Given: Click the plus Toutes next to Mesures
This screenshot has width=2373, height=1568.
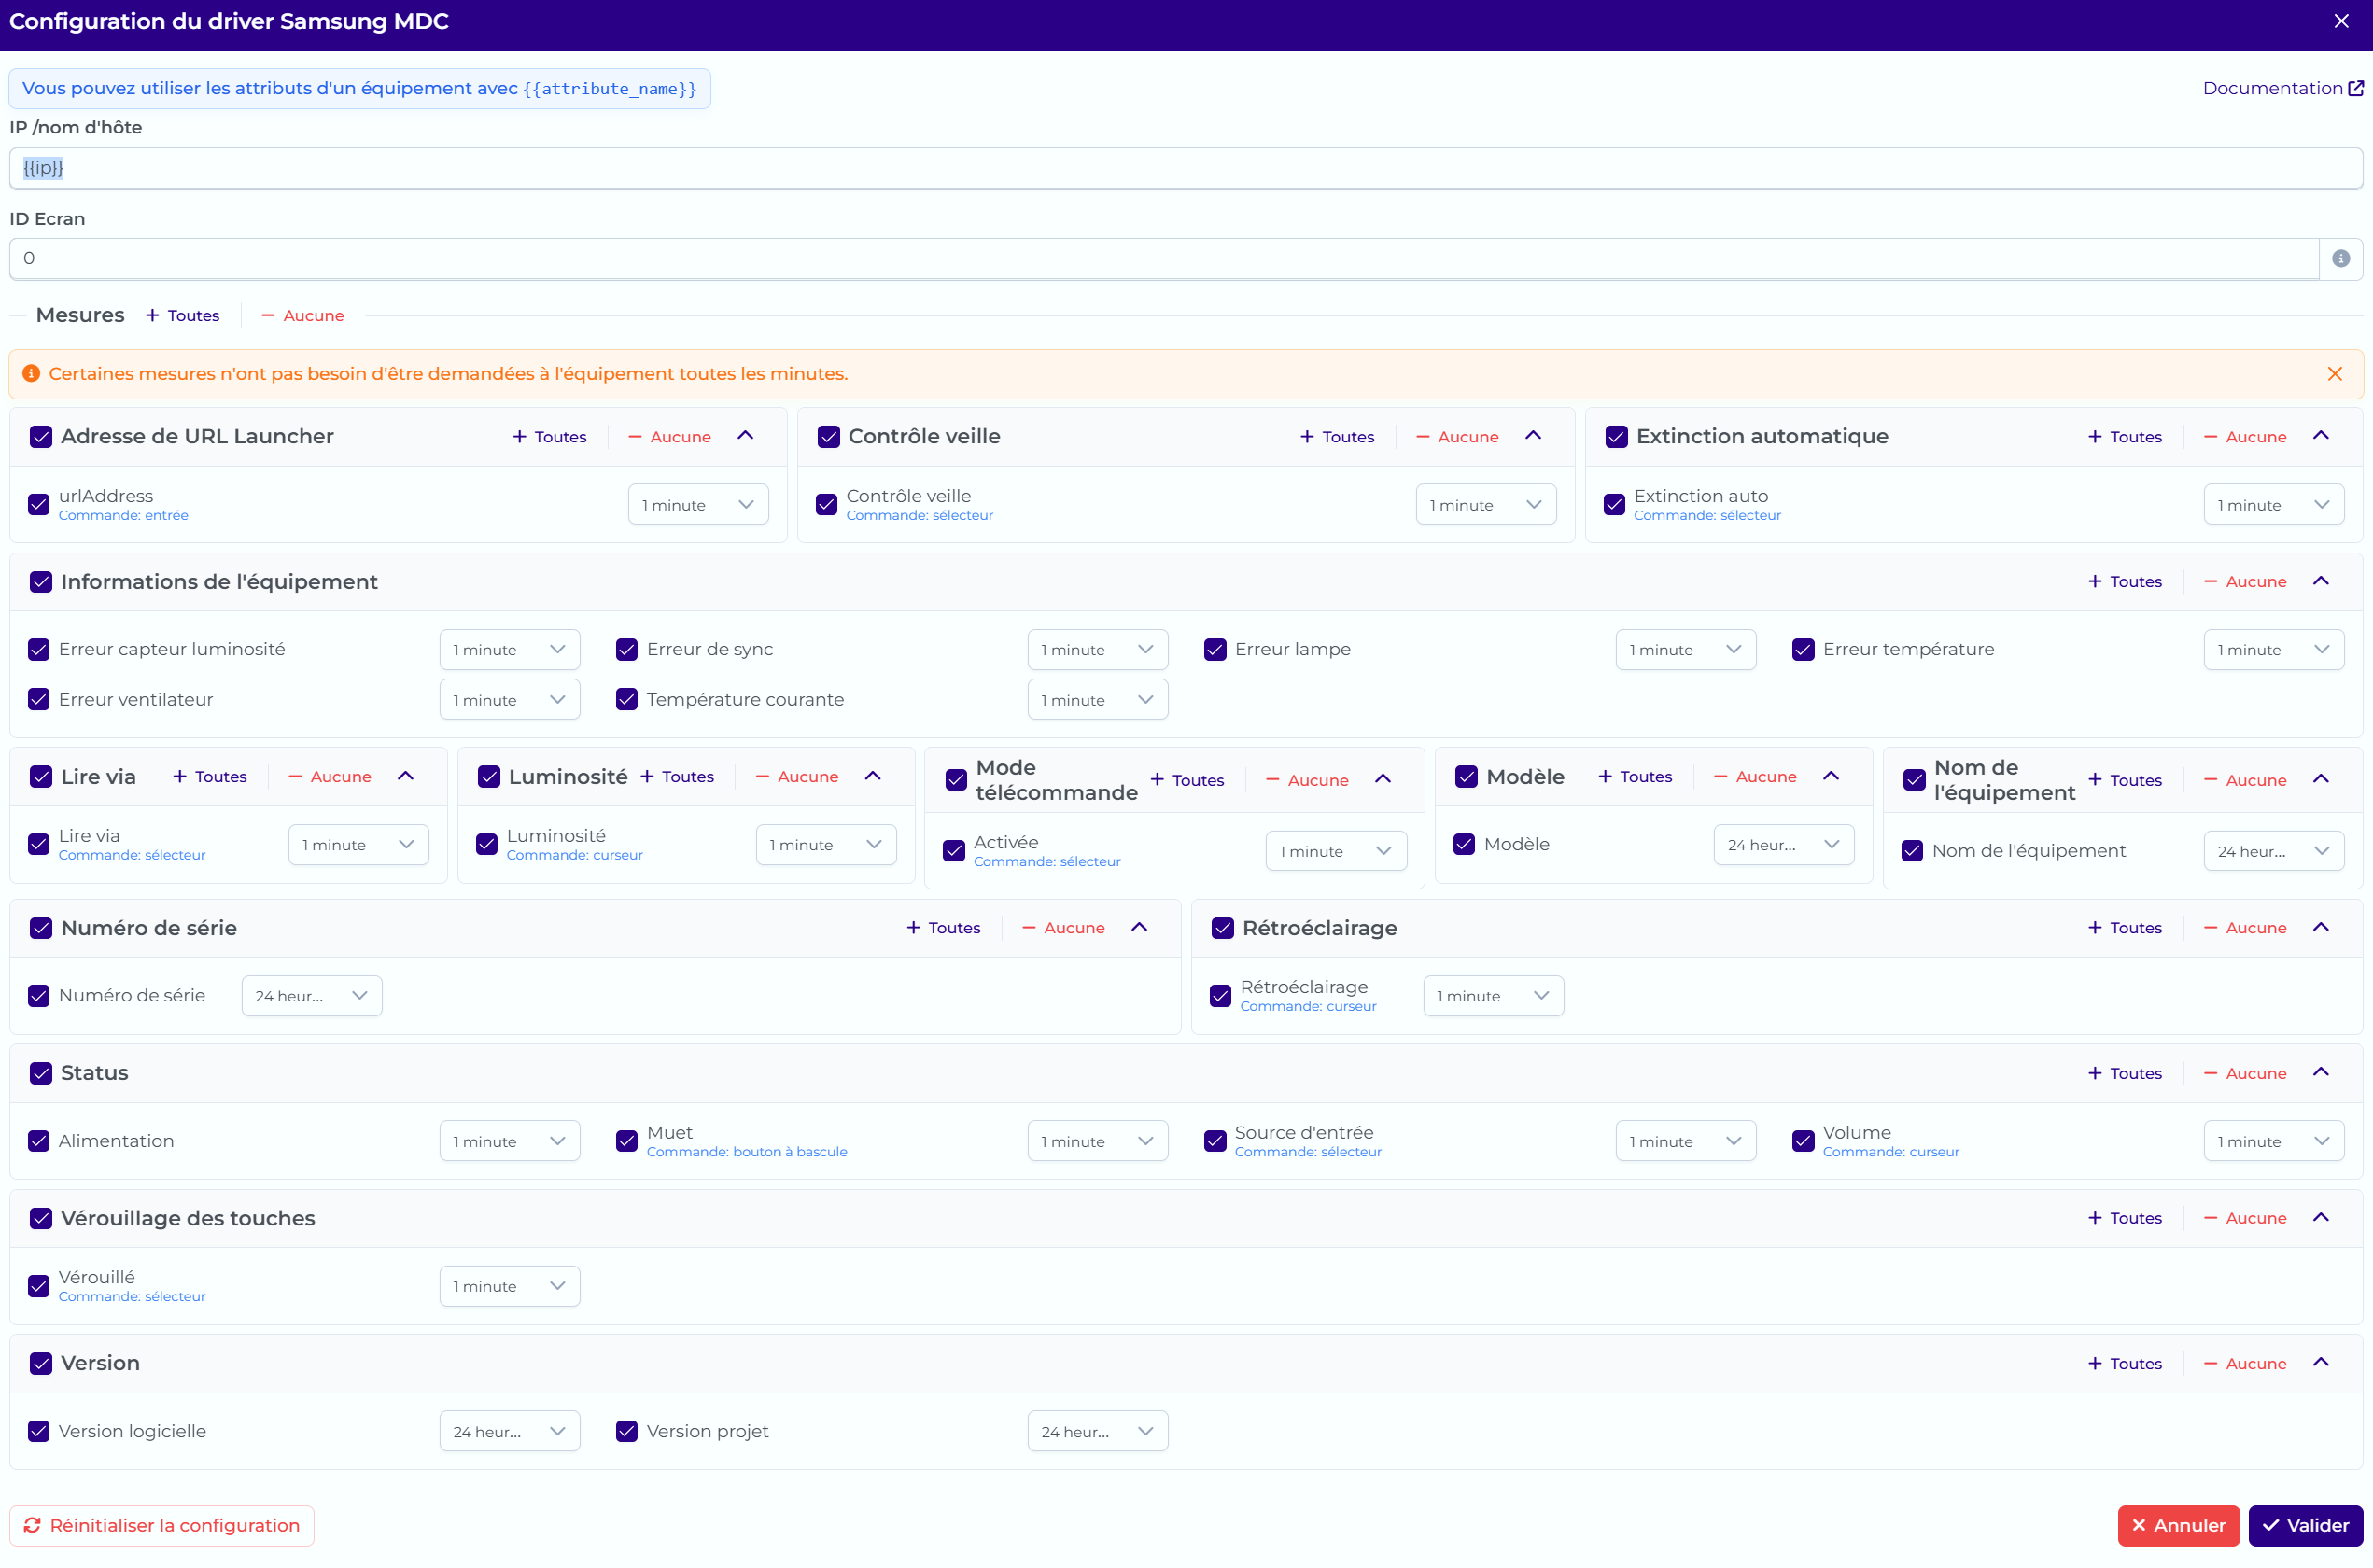Looking at the screenshot, I should click(182, 316).
